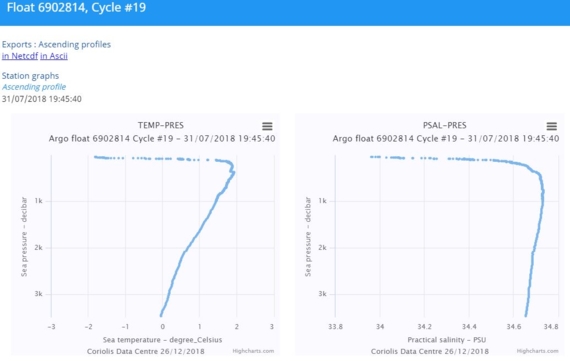The width and height of the screenshot is (570, 361).
Task: Click the deepest point of the salinity profile
Action: click(526, 315)
